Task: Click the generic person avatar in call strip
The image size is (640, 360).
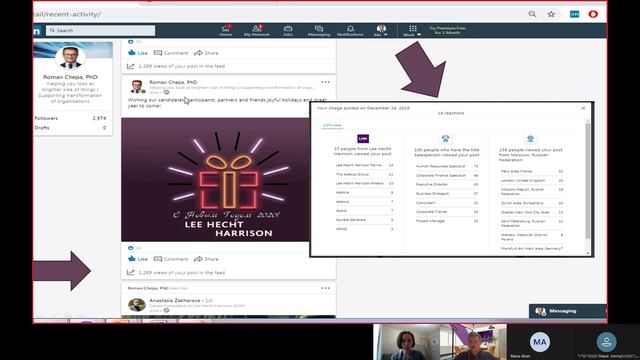Action: click(x=607, y=342)
